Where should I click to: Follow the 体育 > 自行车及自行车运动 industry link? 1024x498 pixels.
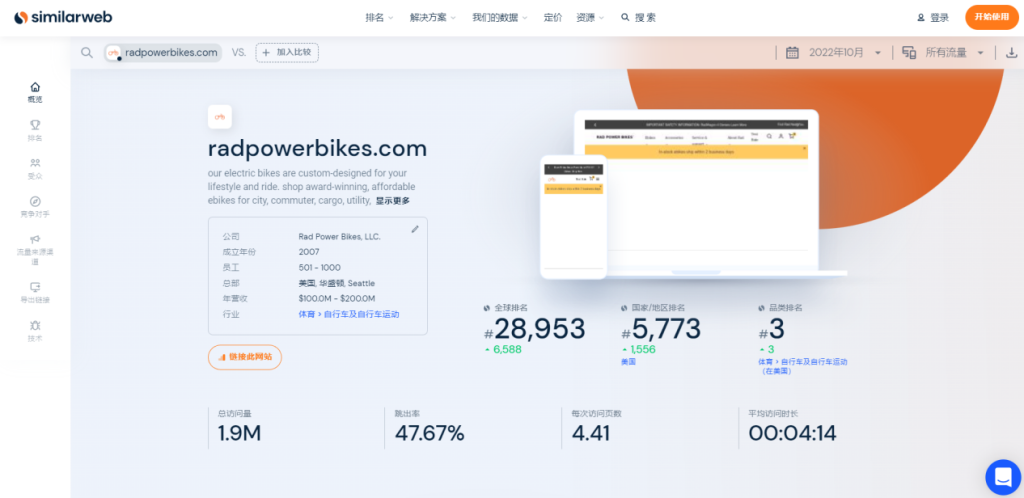[x=349, y=314]
